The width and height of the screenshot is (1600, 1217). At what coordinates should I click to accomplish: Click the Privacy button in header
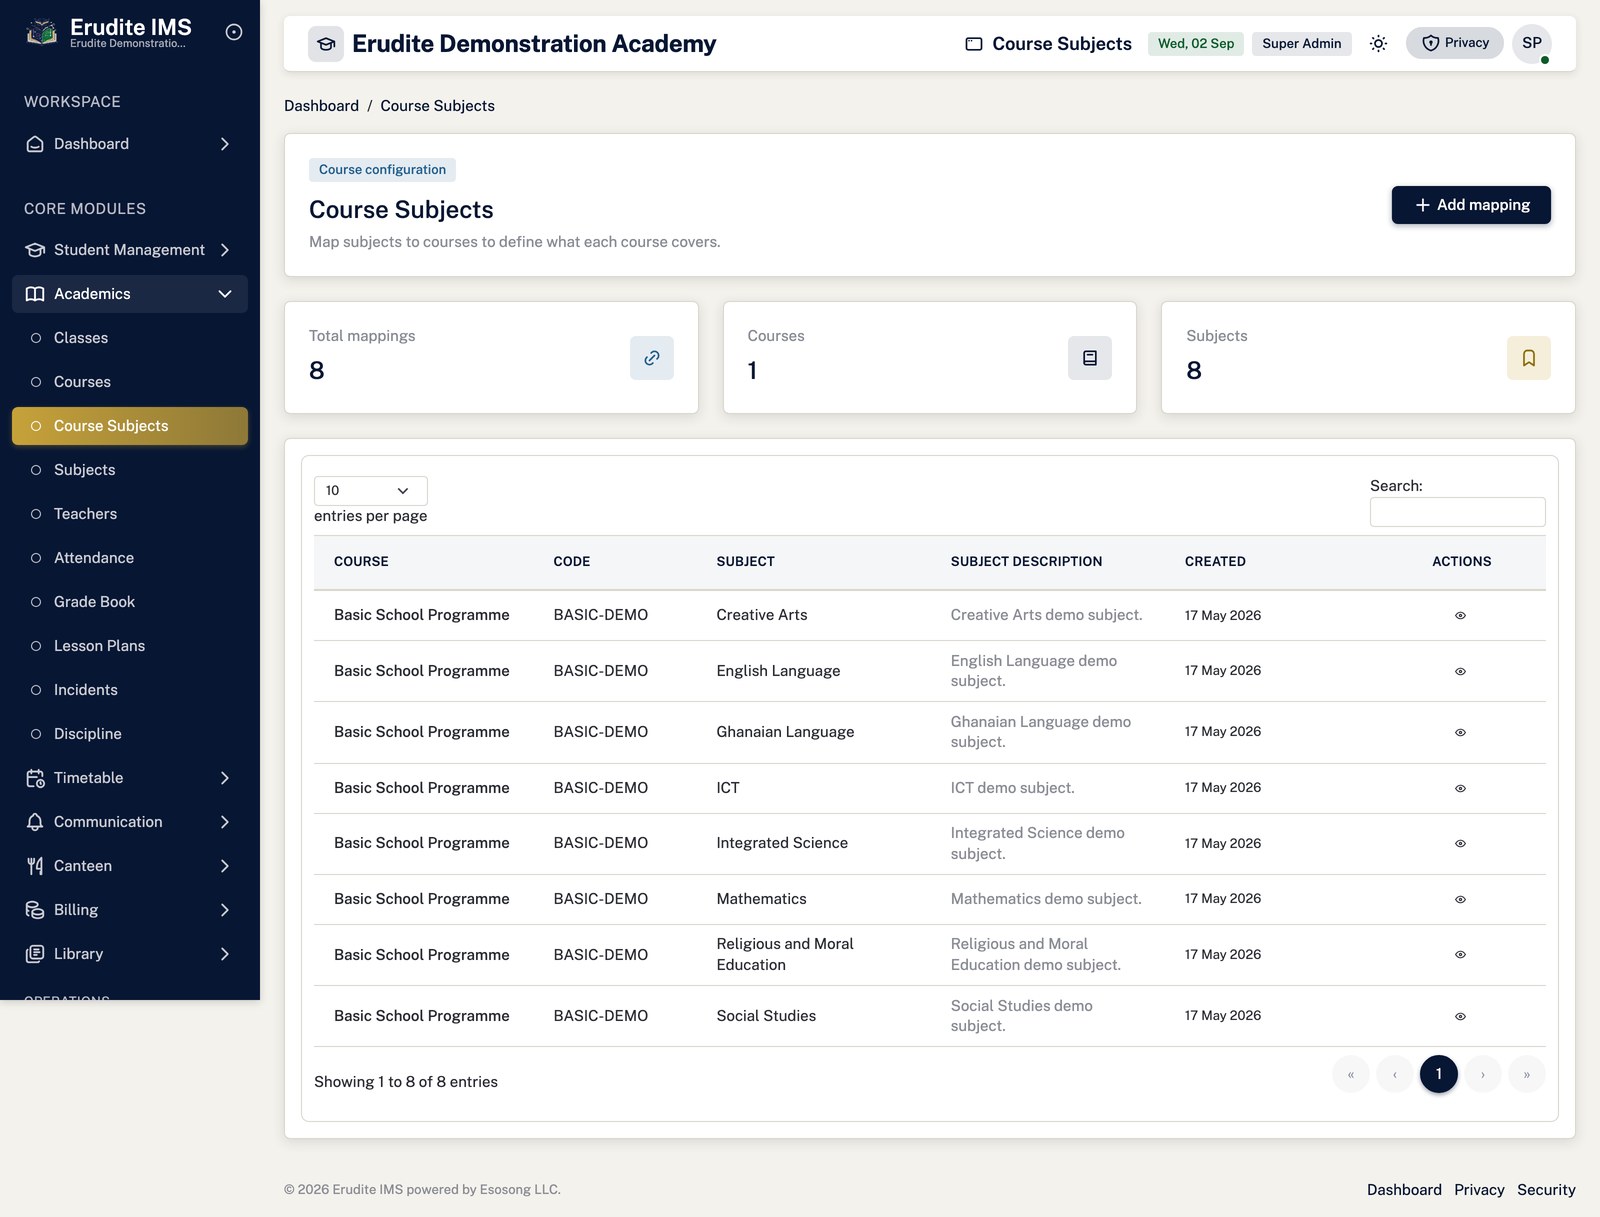click(1455, 43)
